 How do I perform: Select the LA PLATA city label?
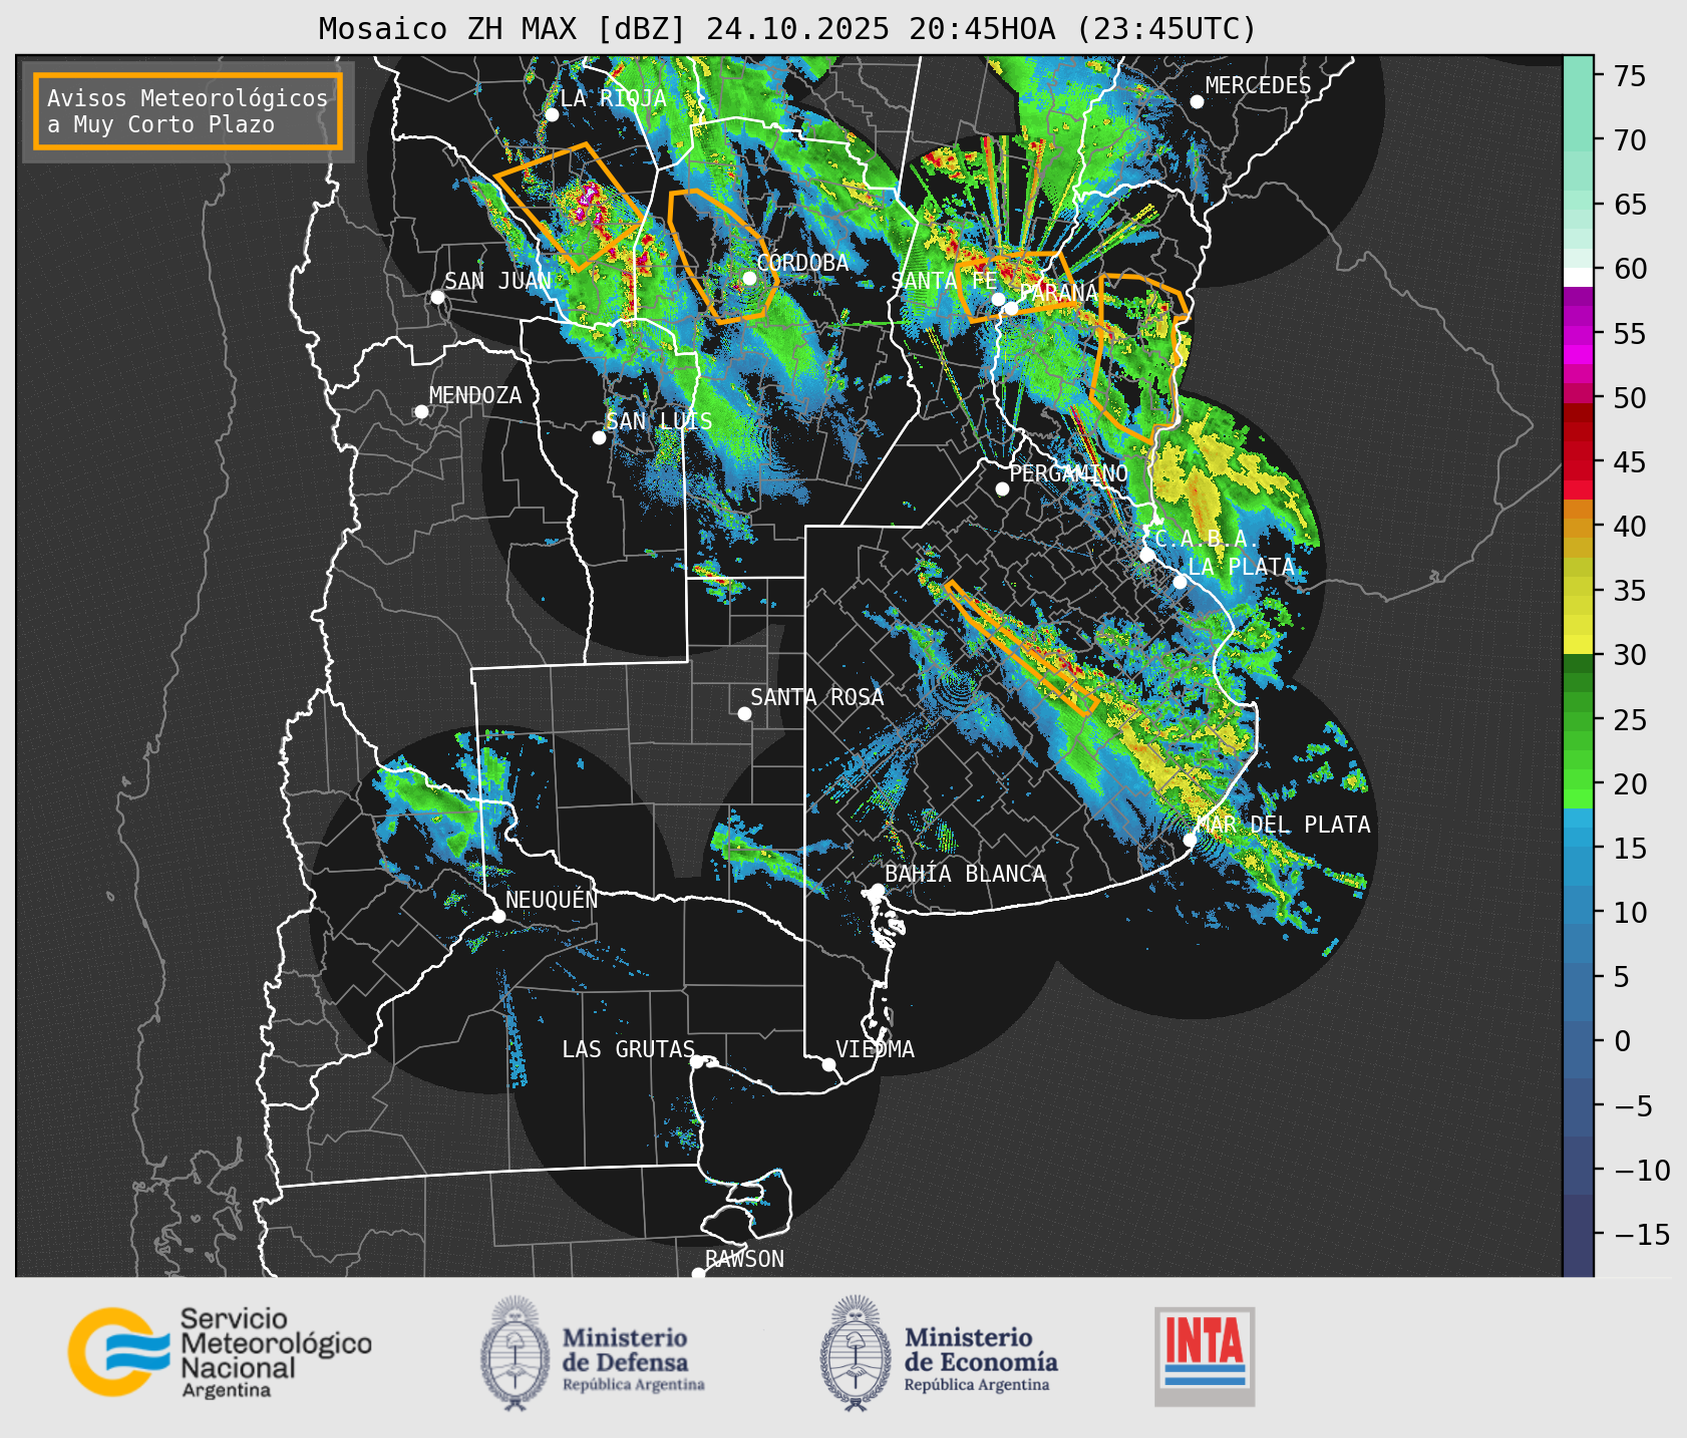1241,567
